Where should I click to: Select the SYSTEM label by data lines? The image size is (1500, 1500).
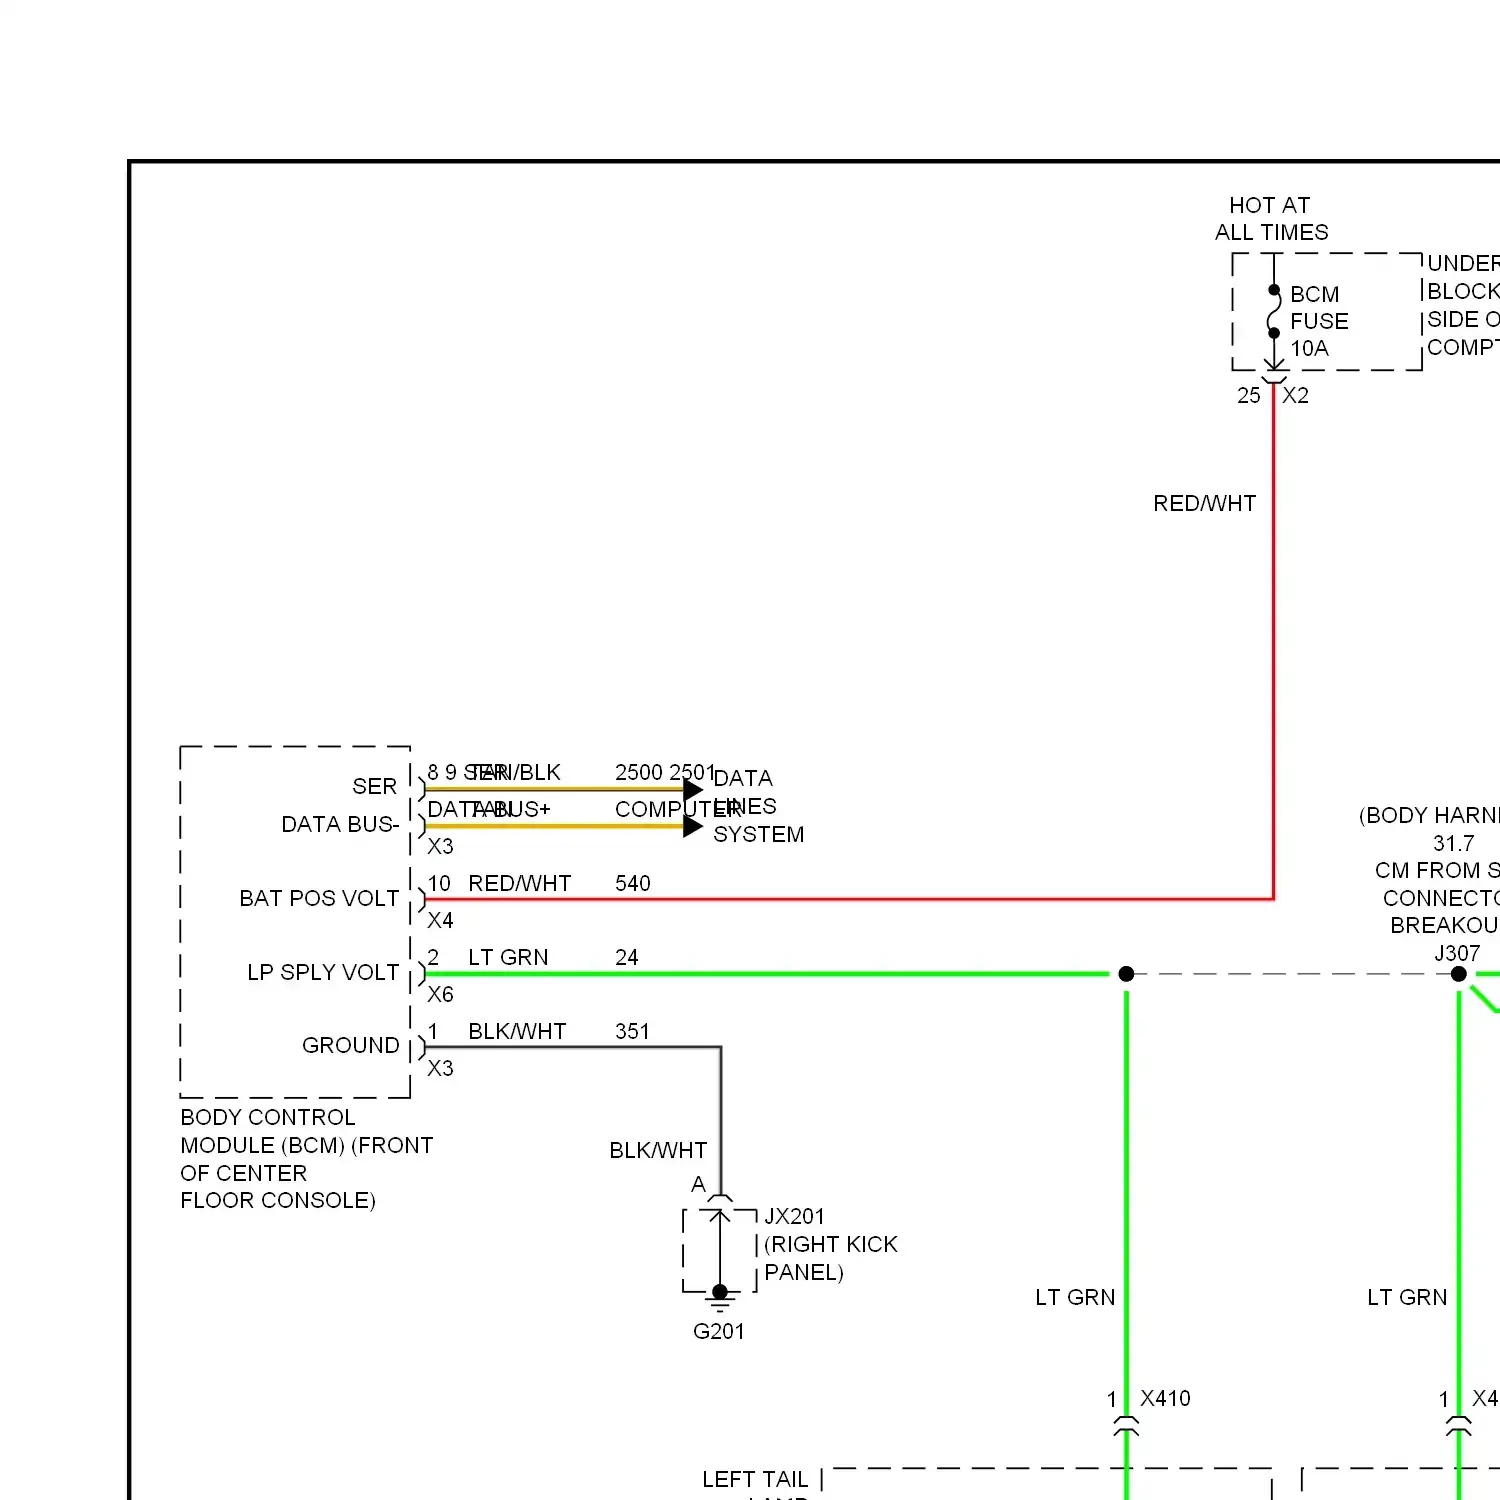coord(758,834)
